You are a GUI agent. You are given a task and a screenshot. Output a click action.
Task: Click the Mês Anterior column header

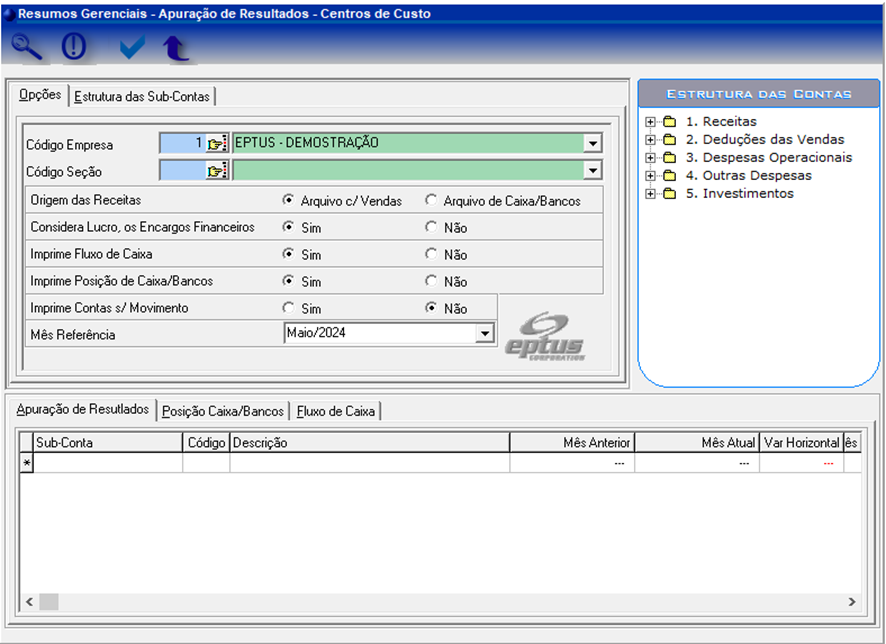[x=571, y=442]
